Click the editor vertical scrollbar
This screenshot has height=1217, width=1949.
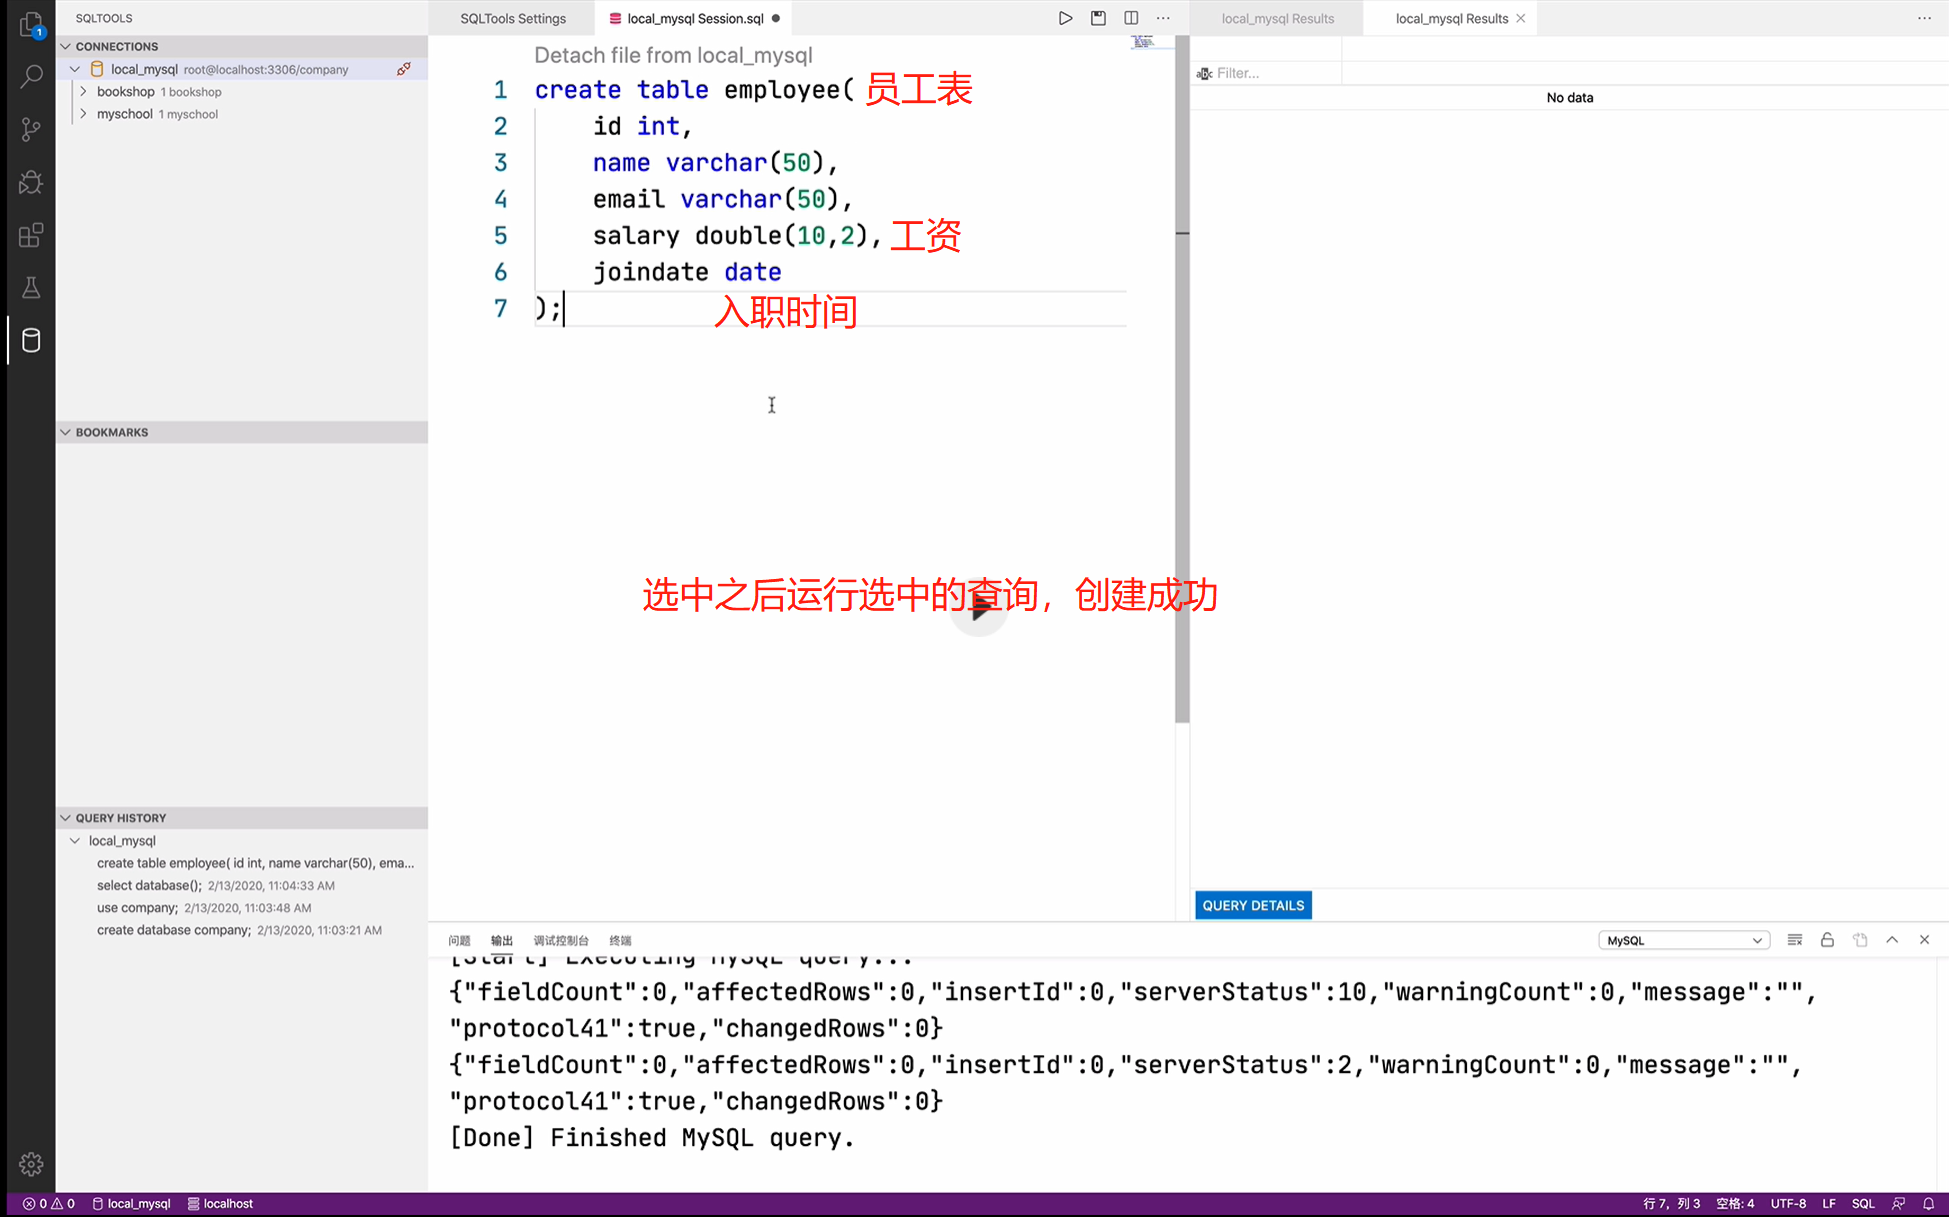pyautogui.click(x=1182, y=380)
